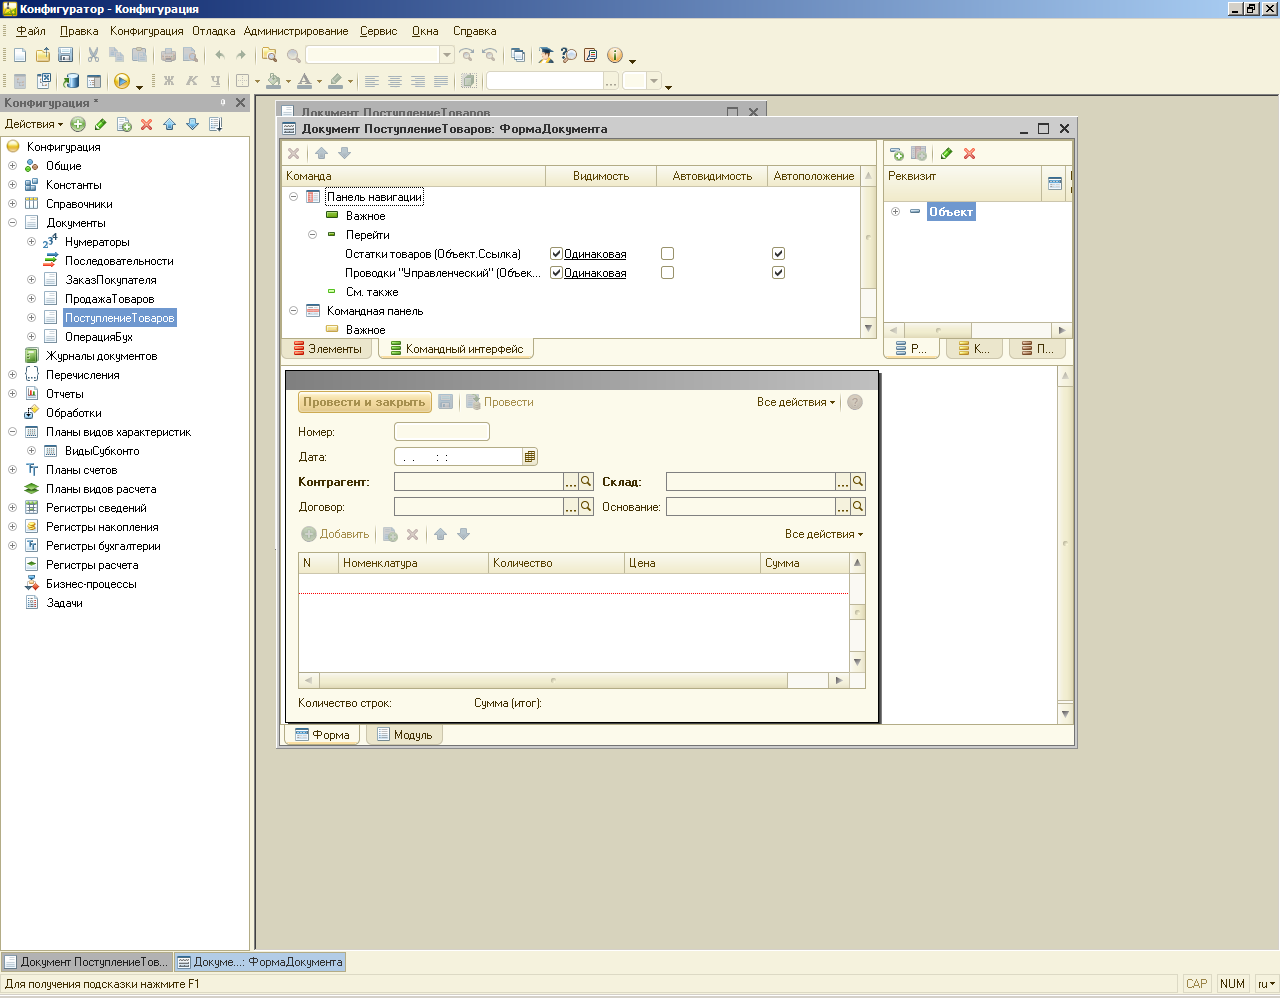Click the red X delete icon in Конфигурация panel
The height and width of the screenshot is (998, 1280).
(x=146, y=124)
